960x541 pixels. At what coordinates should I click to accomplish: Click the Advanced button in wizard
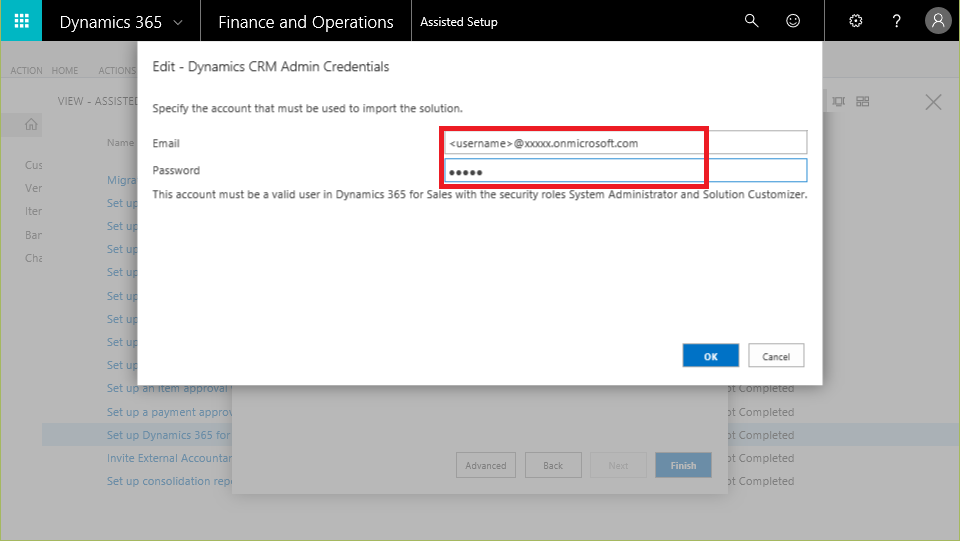click(486, 465)
